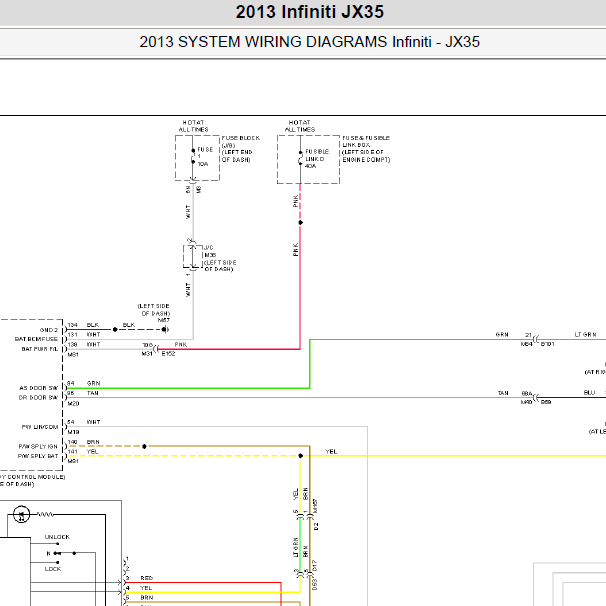Click the 'UNLOCK' switch position label
The height and width of the screenshot is (606, 606).
pos(57,537)
